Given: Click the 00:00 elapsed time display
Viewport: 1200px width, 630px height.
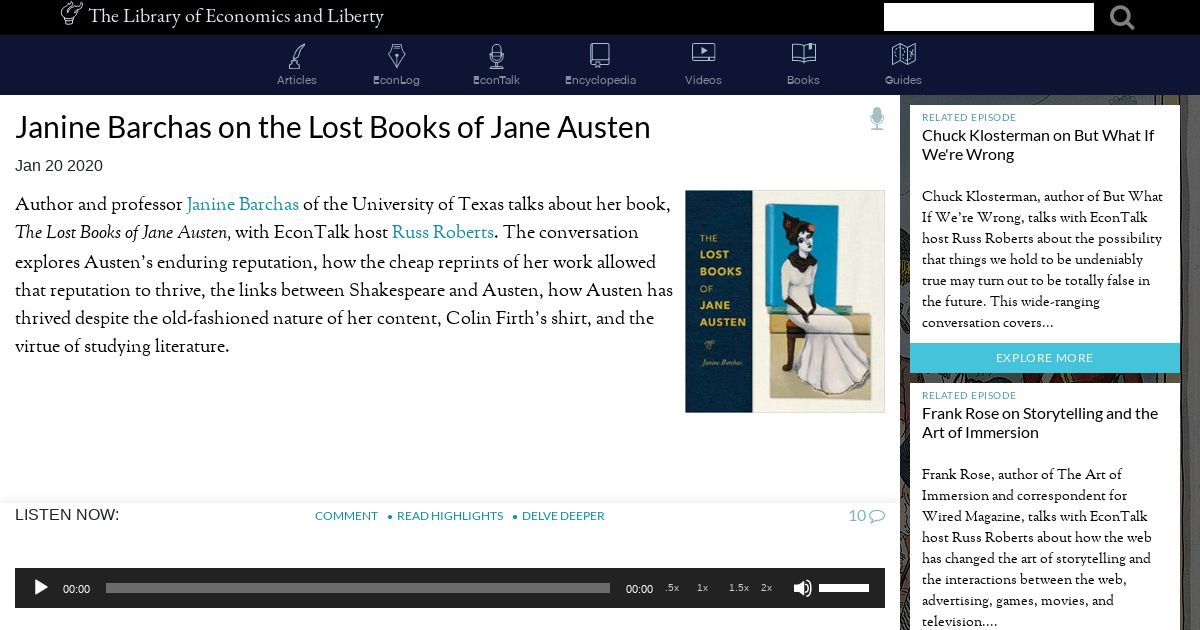Looking at the screenshot, I should [77, 589].
